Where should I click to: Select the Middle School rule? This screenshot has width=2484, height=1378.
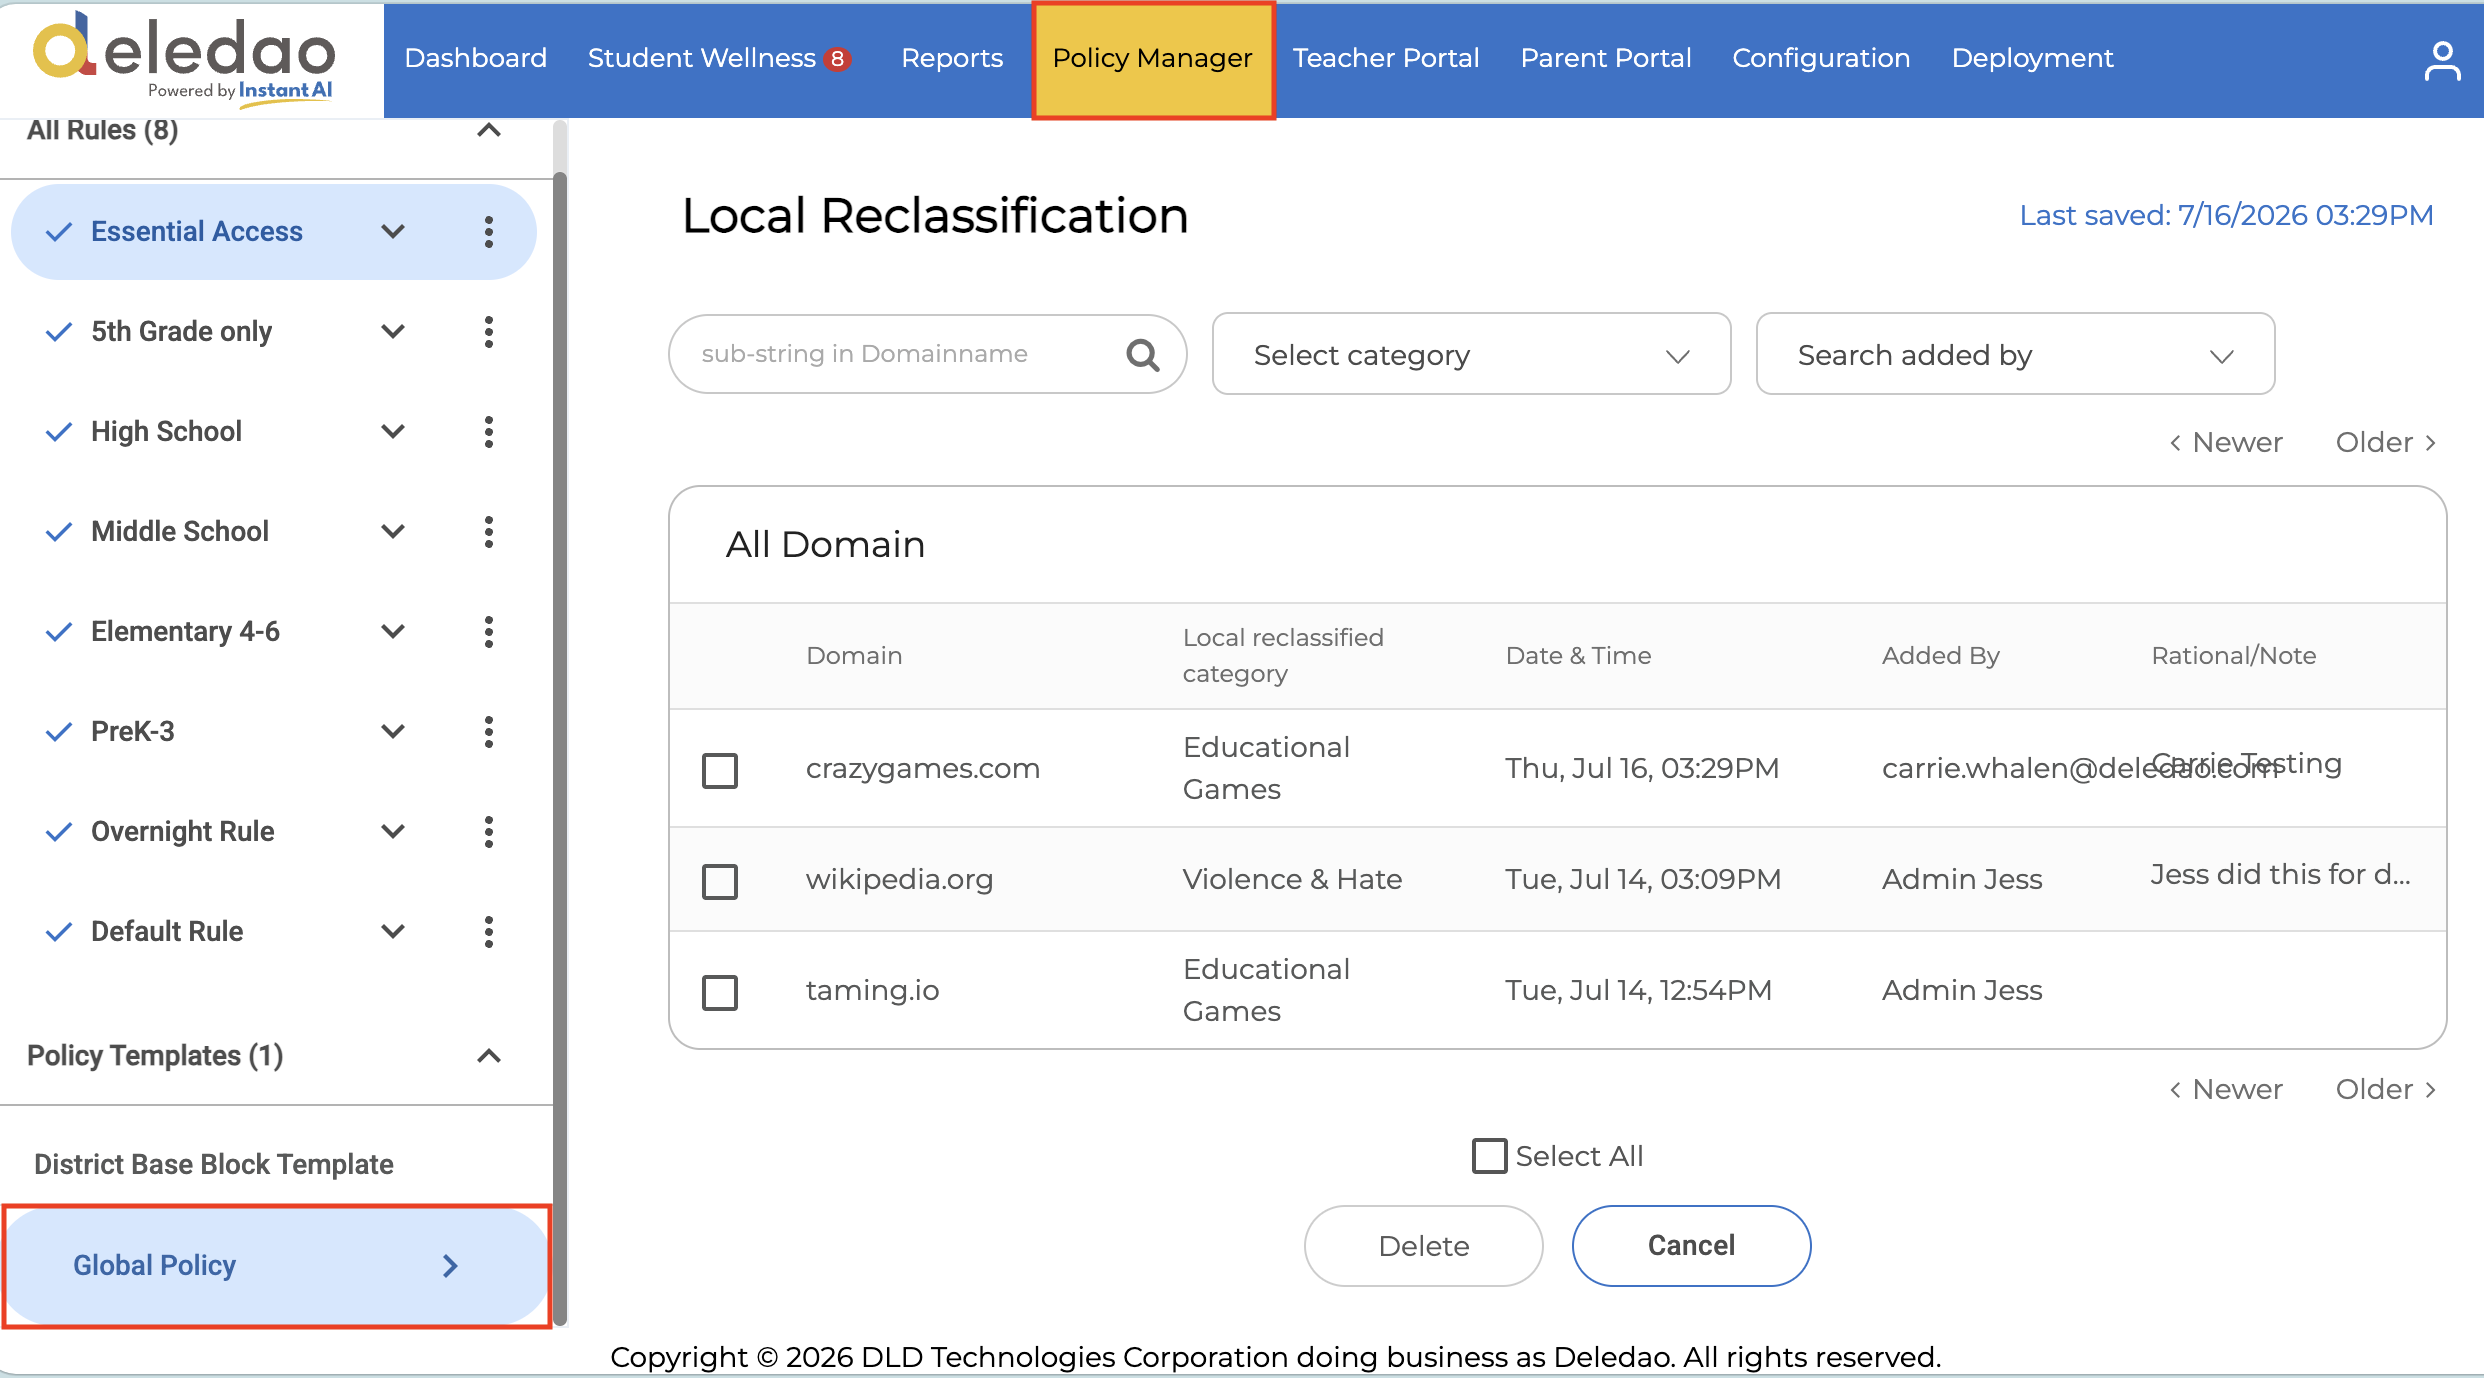click(180, 532)
